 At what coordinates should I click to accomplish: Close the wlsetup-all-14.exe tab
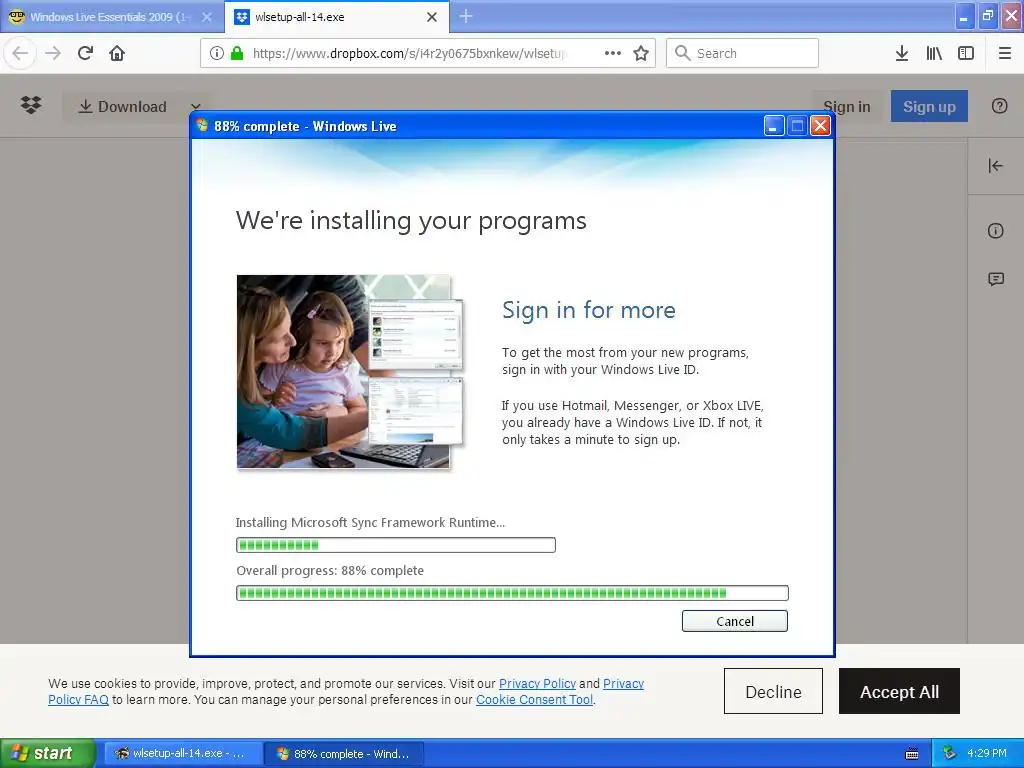coord(432,17)
